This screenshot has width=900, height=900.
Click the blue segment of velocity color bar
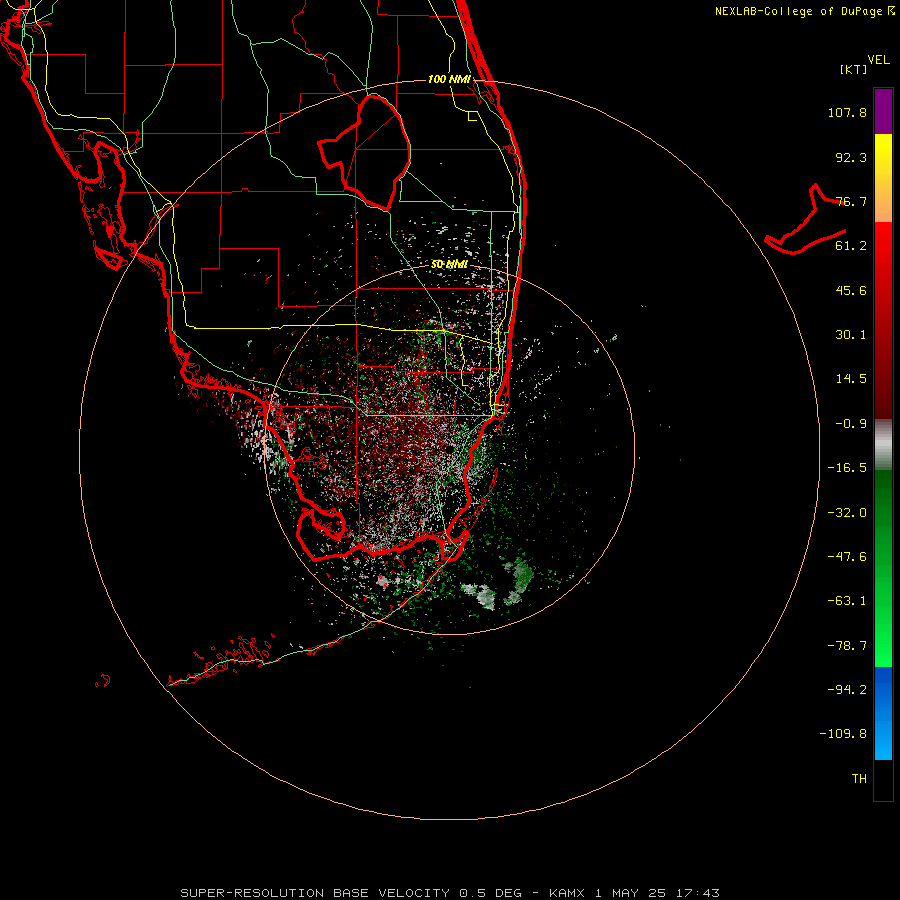(883, 713)
